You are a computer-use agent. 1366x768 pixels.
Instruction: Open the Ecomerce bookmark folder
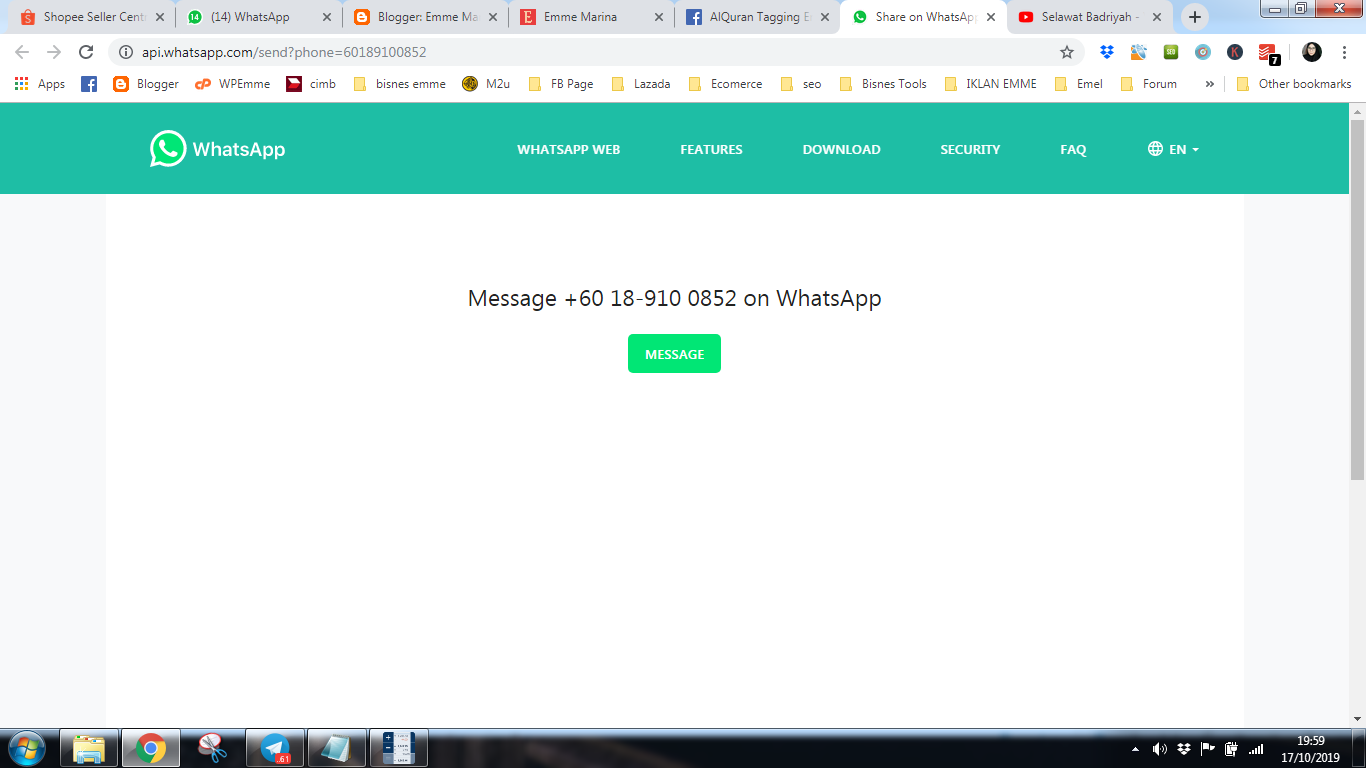[x=726, y=84]
